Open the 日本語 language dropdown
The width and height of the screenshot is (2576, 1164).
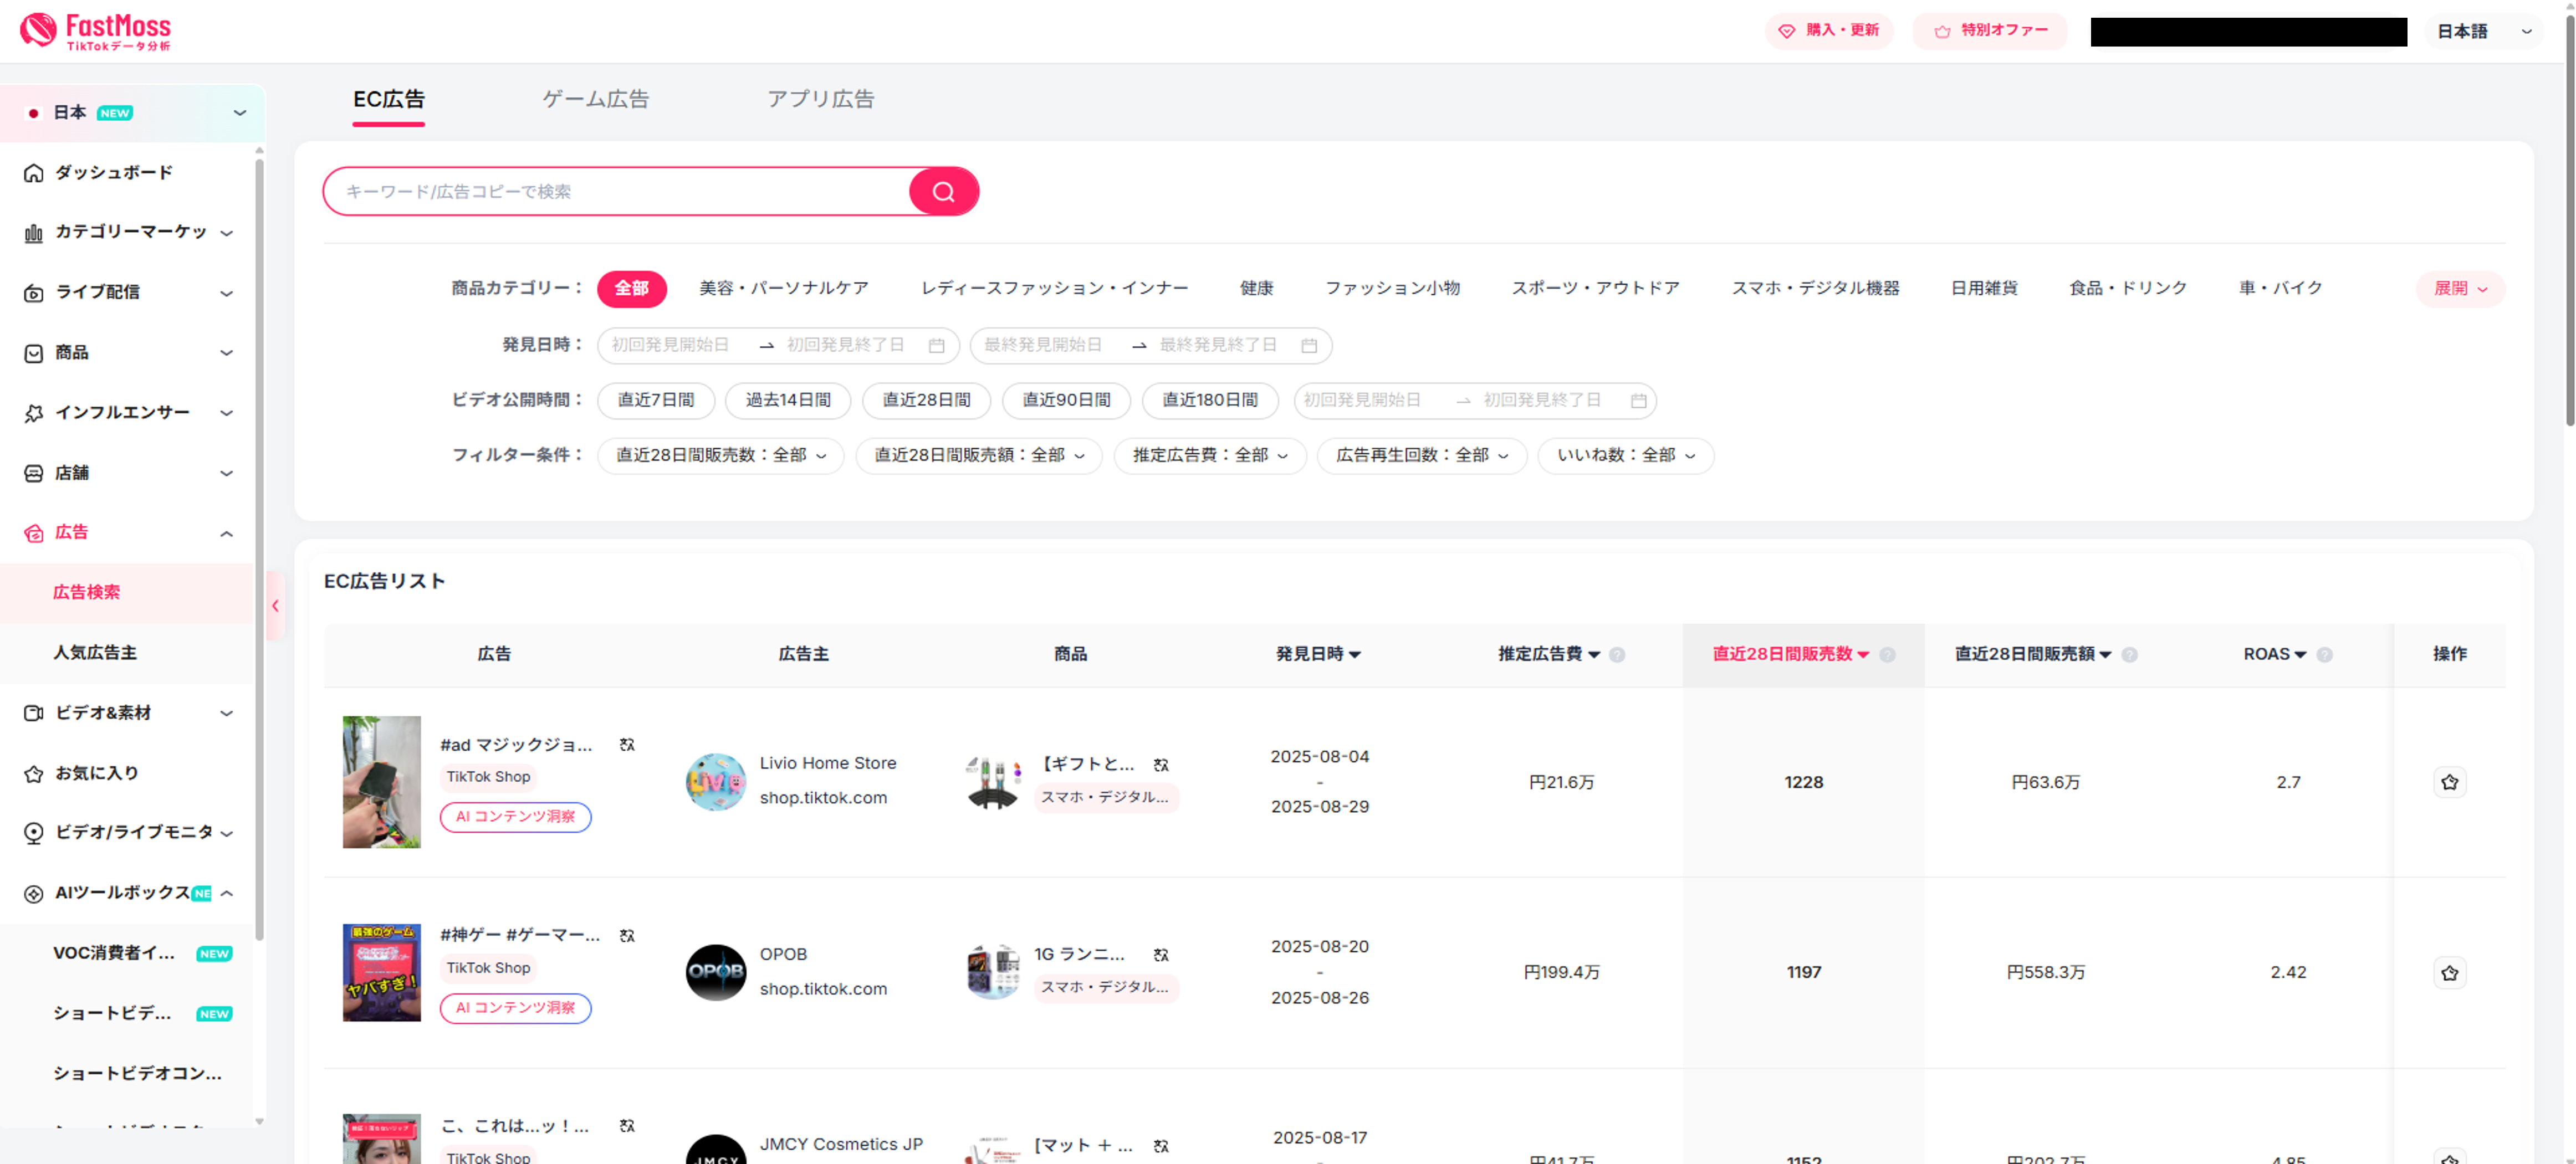click(x=2485, y=31)
